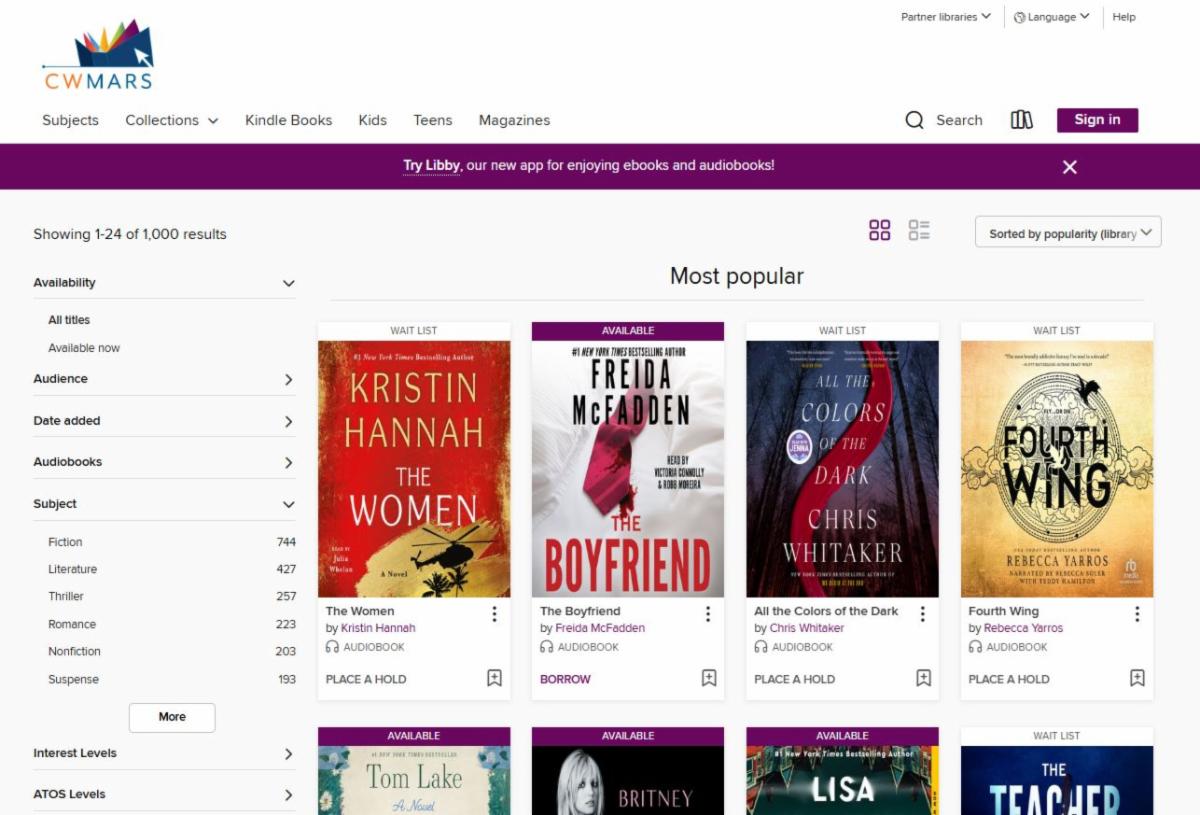
Task: Borrow The Boyfriend audiobook
Action: [x=565, y=679]
